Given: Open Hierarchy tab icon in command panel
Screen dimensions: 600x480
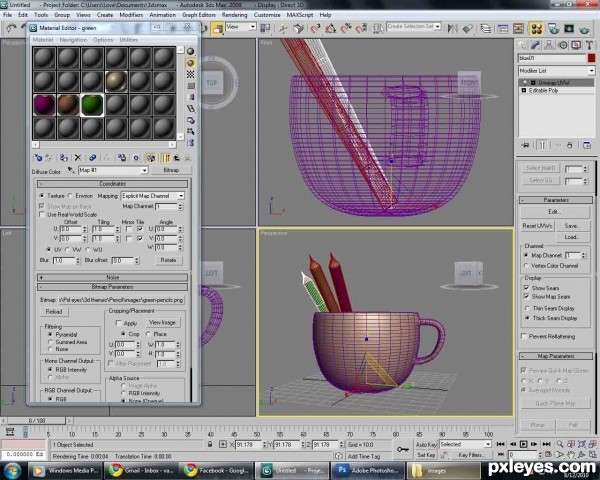Looking at the screenshot, I should tap(549, 46).
